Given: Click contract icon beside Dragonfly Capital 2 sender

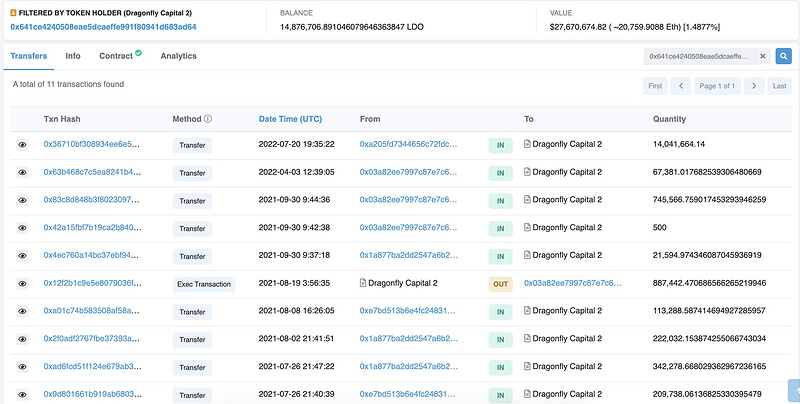Looking at the screenshot, I should click(x=363, y=283).
